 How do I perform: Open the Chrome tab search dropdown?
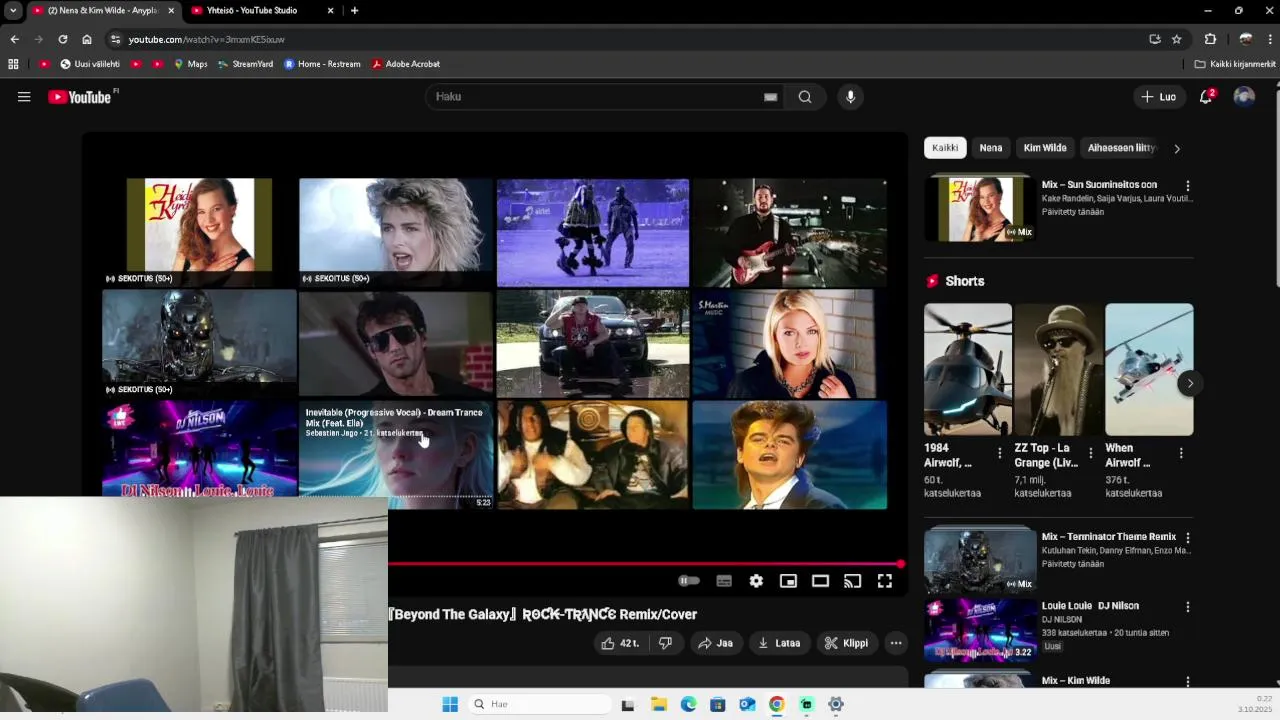coord(13,11)
